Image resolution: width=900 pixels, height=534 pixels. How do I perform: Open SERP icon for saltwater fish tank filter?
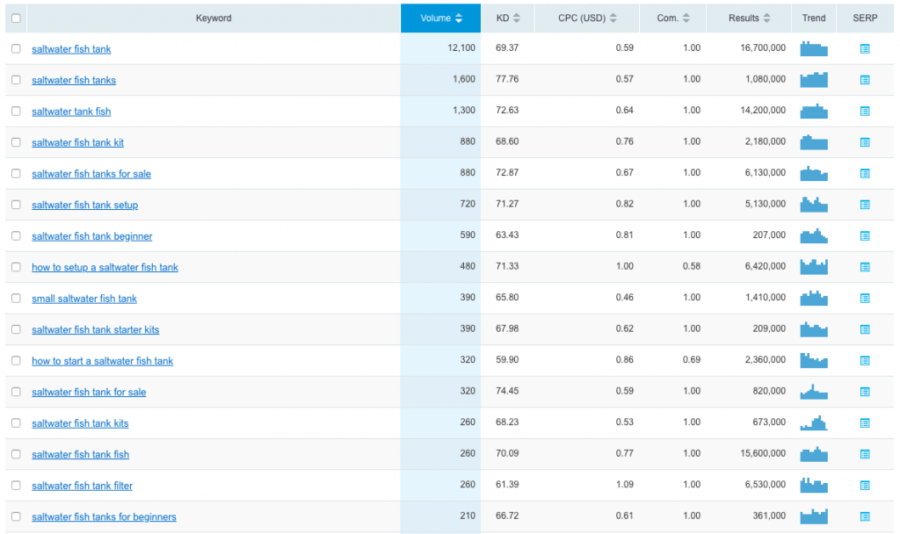tap(864, 485)
